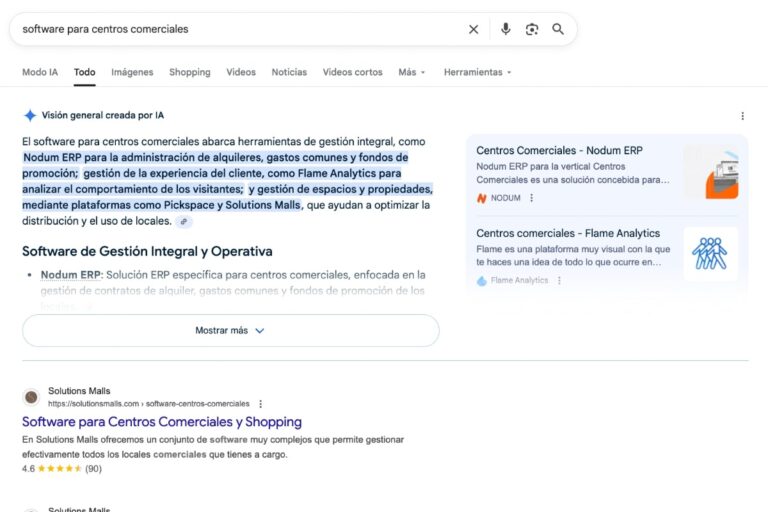
Task: Click the Solutions Malls site favicon
Action: click(31, 397)
